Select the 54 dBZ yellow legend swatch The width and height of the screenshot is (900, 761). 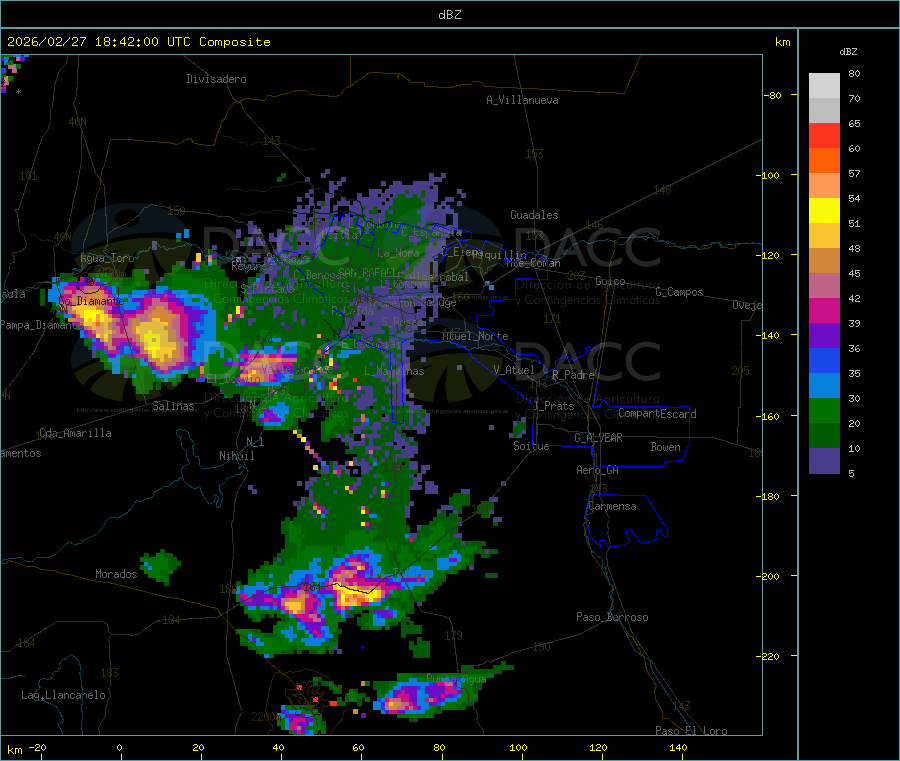point(824,211)
